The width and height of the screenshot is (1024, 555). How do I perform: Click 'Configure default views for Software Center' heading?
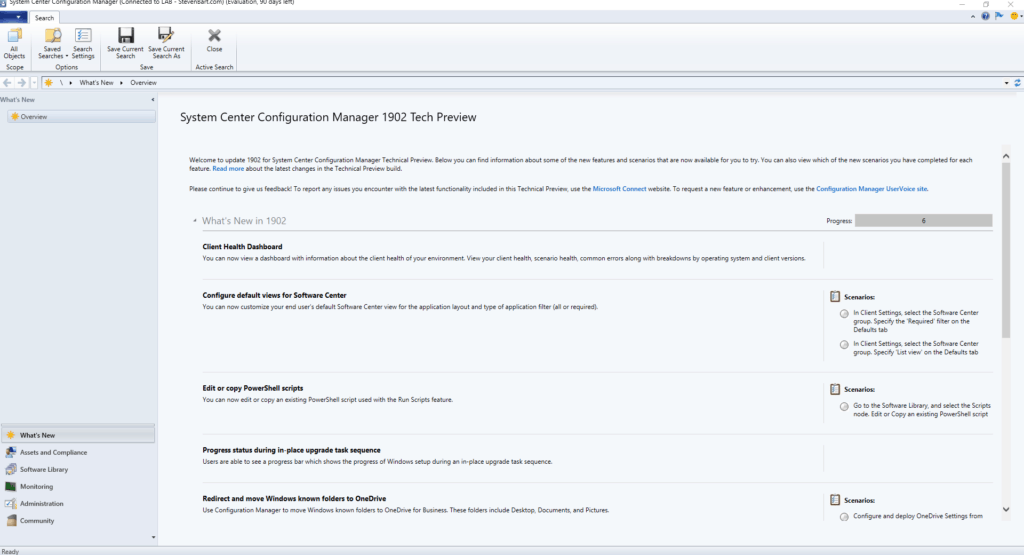pyautogui.click(x=274, y=295)
